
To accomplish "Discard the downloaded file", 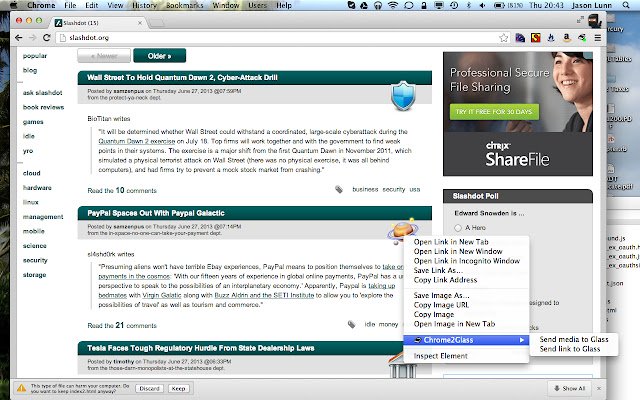I will click(x=149, y=389).
